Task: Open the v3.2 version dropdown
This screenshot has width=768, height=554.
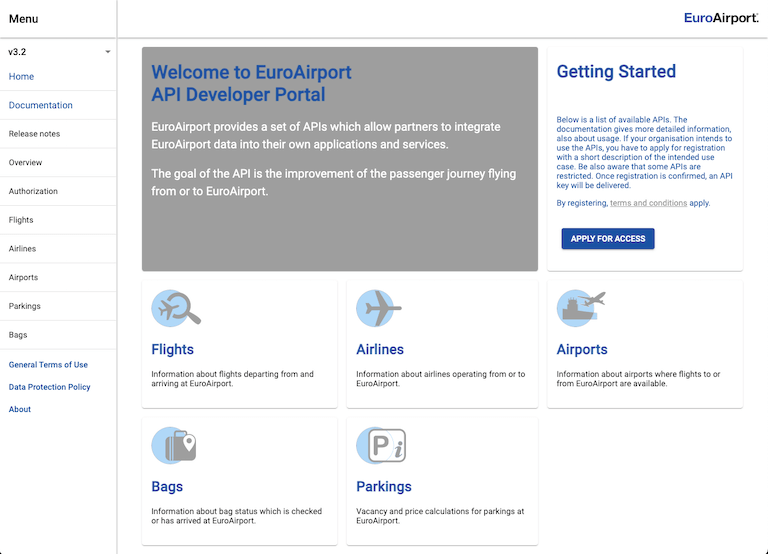Action: [58, 51]
